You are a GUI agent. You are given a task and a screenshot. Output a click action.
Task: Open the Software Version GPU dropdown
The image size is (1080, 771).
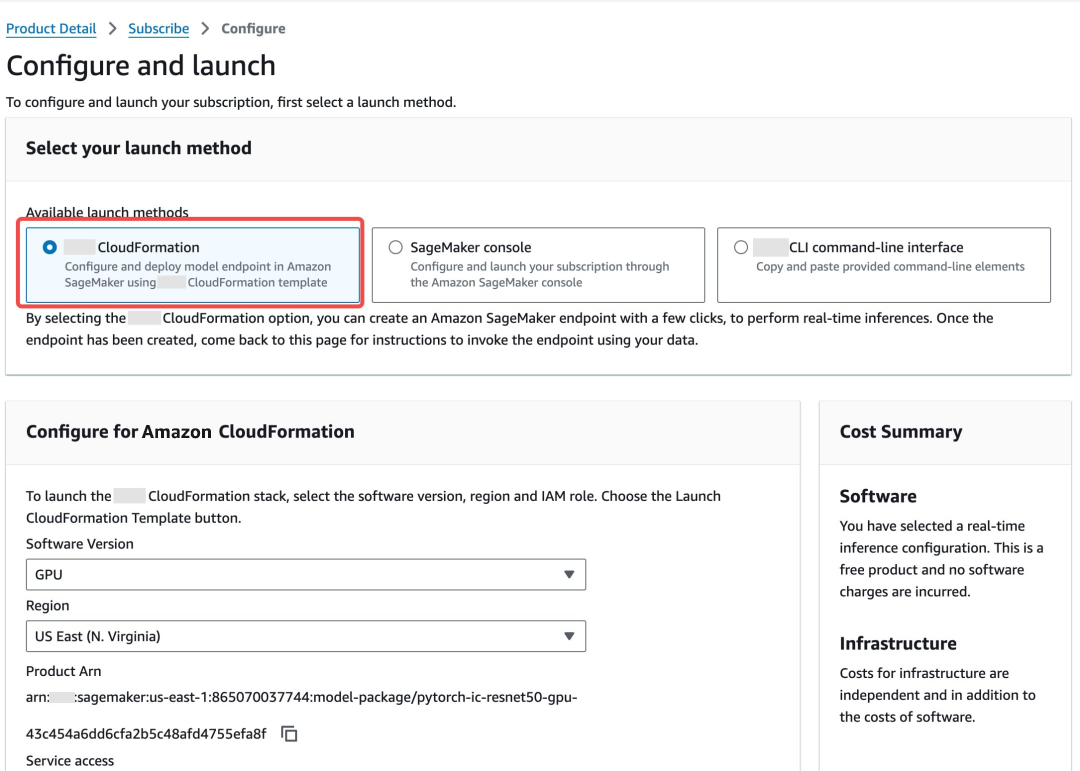tap(306, 575)
